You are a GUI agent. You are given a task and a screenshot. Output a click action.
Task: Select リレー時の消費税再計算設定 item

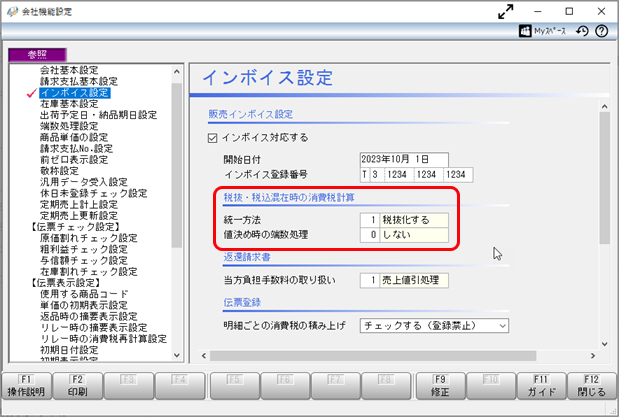103,339
